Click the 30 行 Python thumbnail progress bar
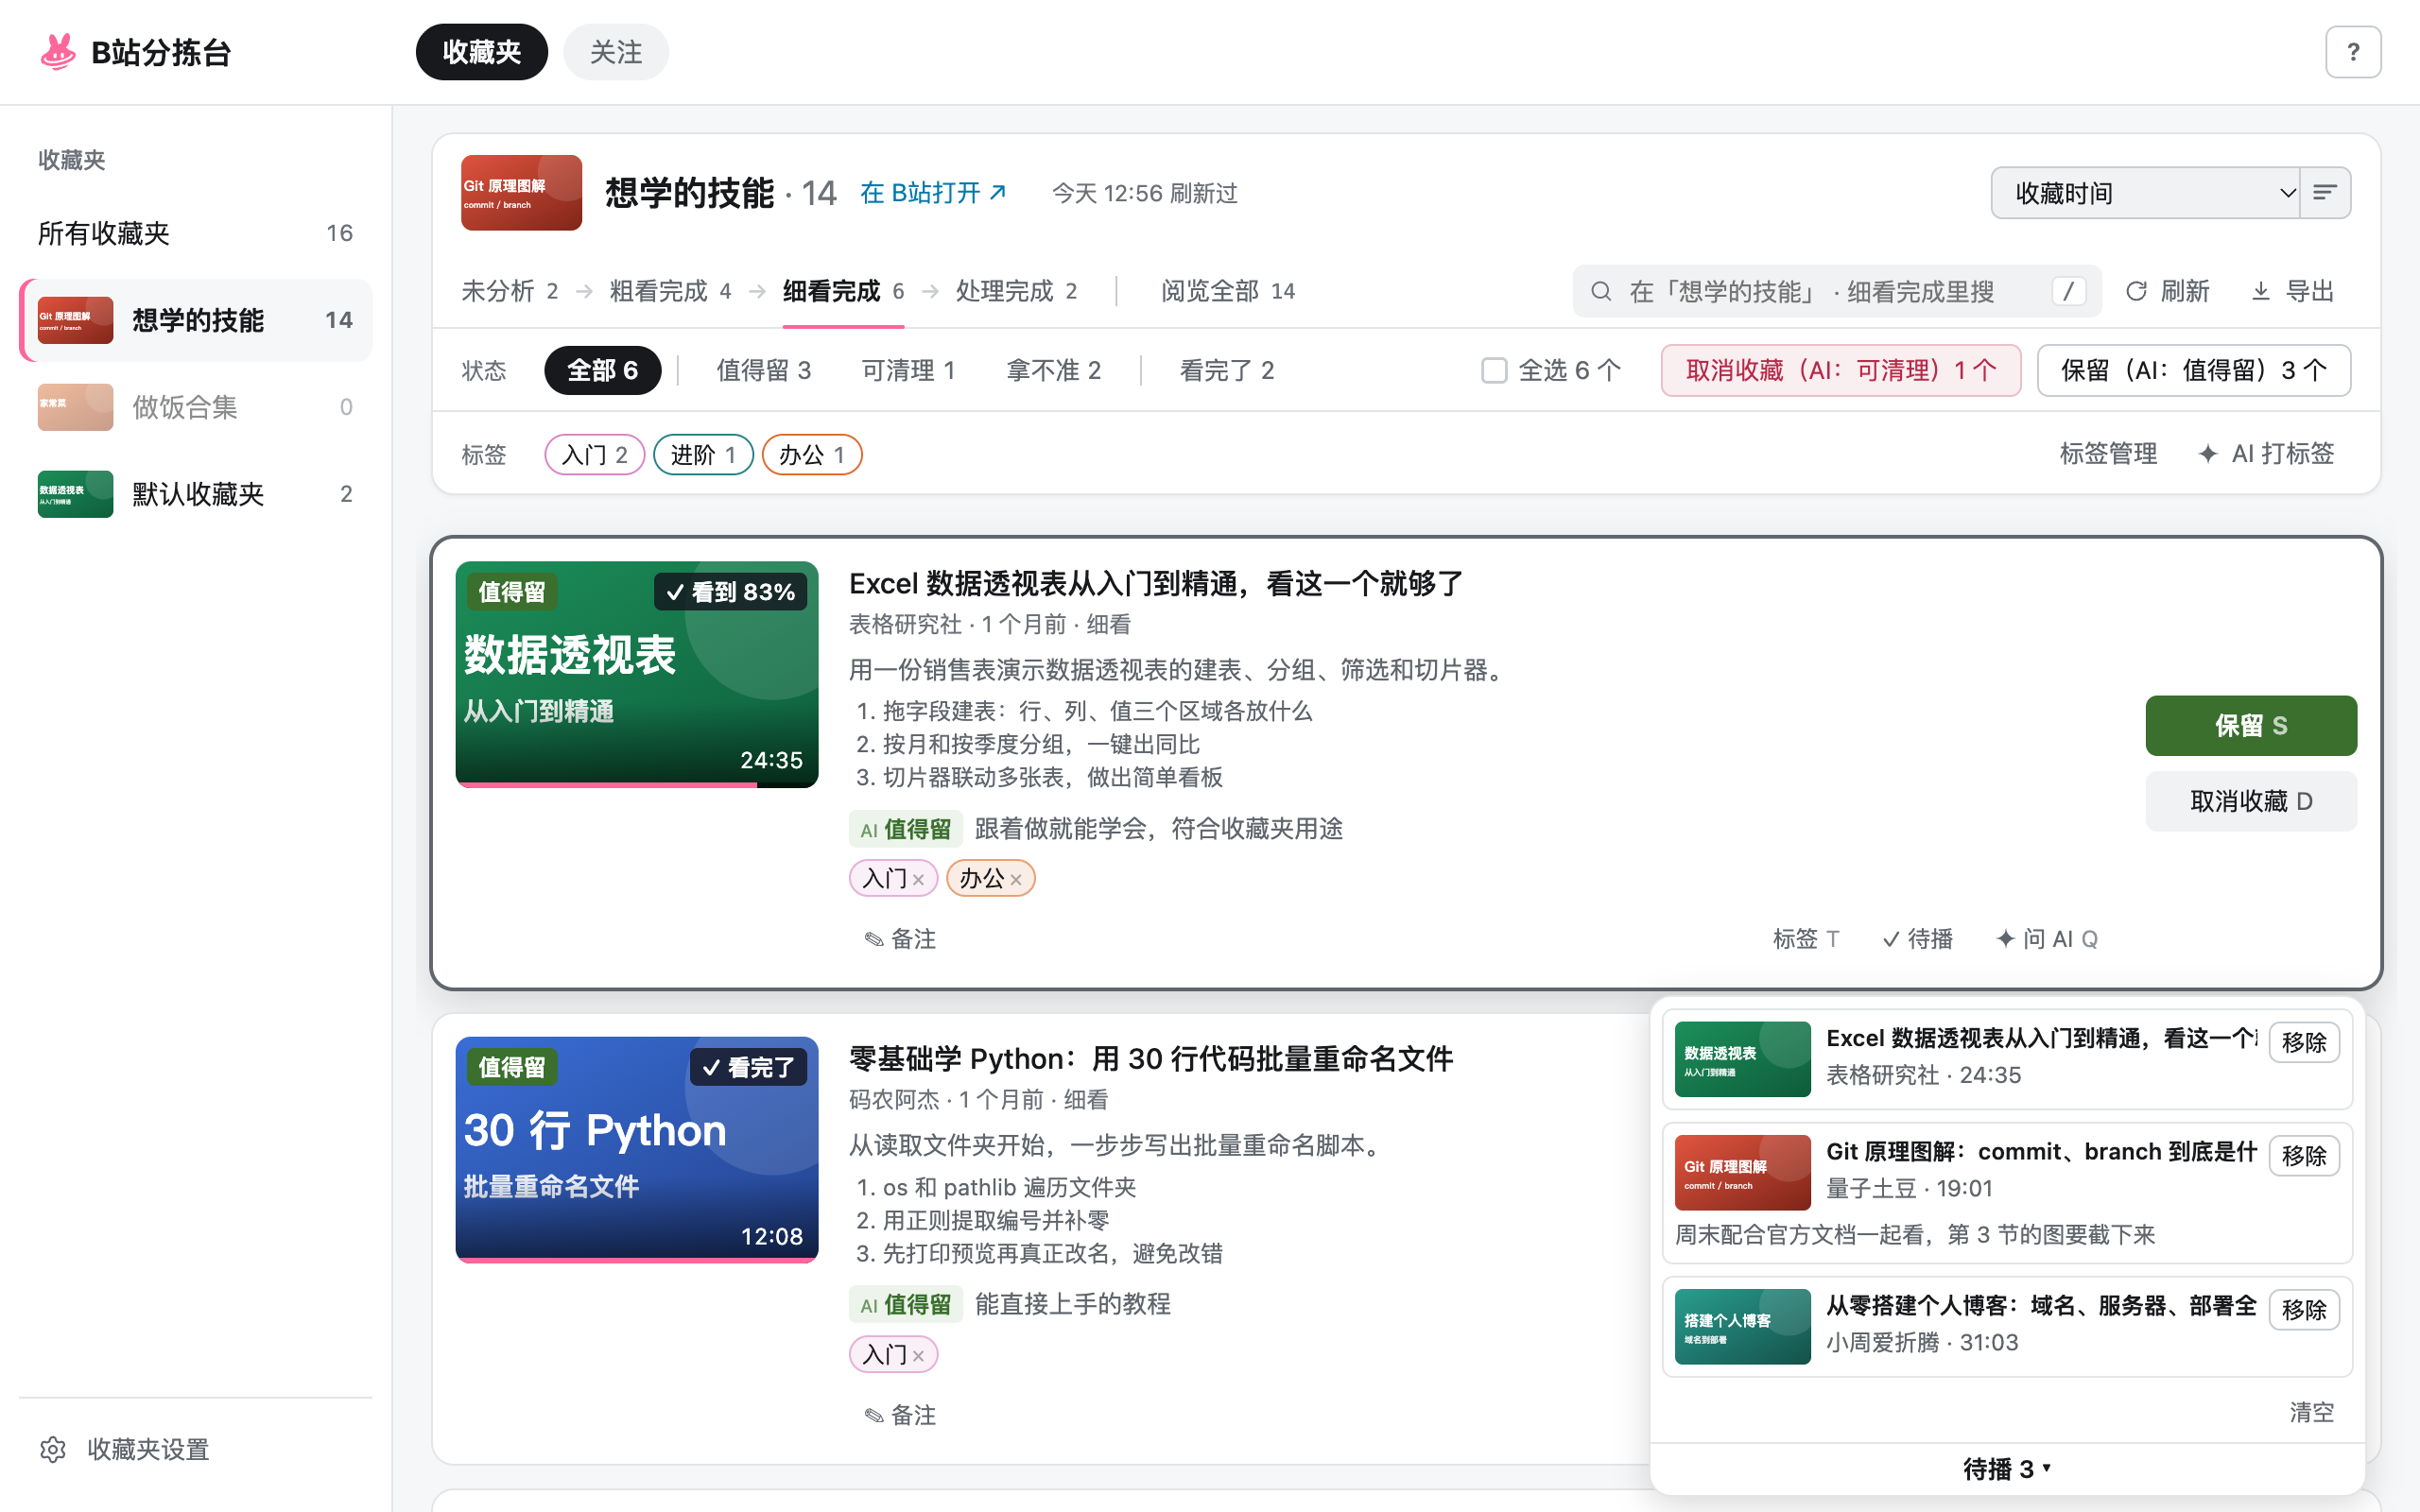 point(637,1260)
